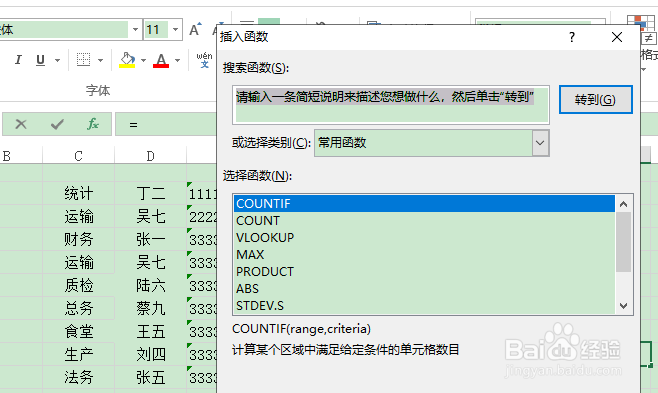Image resolution: width=658 pixels, height=393 pixels.
Task: Select cell containing 刘四
Action: pyautogui.click(x=150, y=354)
